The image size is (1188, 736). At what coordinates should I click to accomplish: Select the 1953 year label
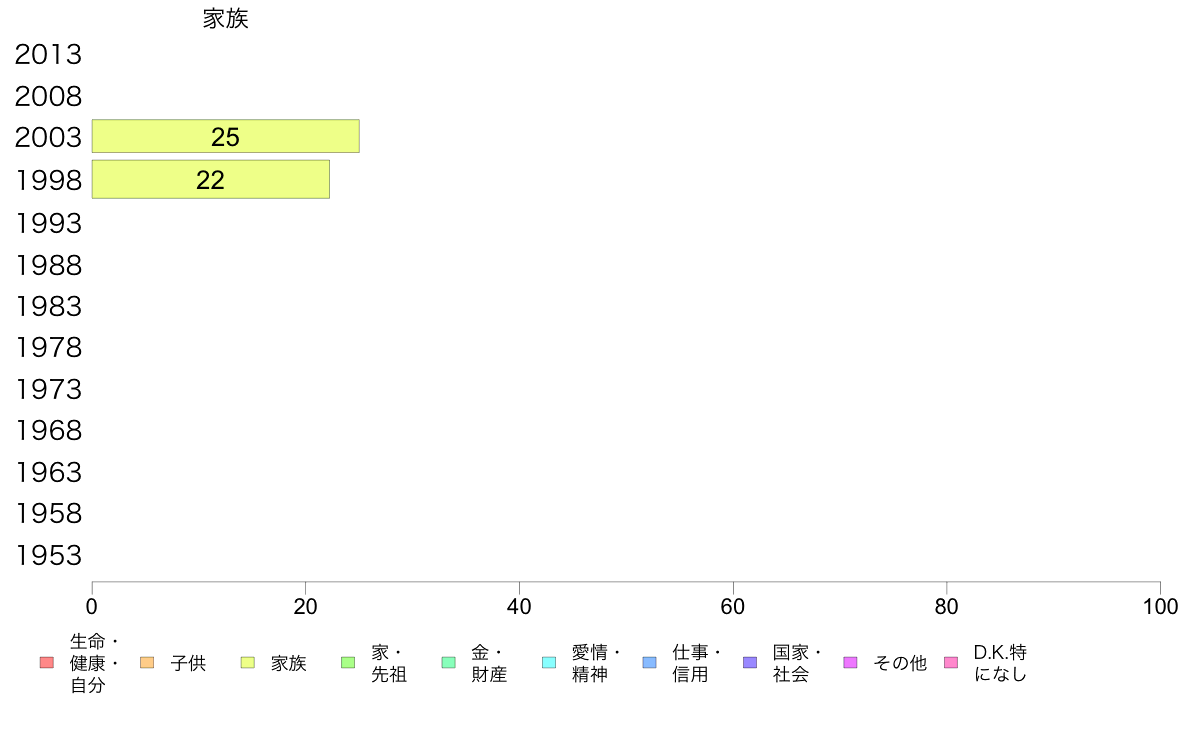coord(48,556)
